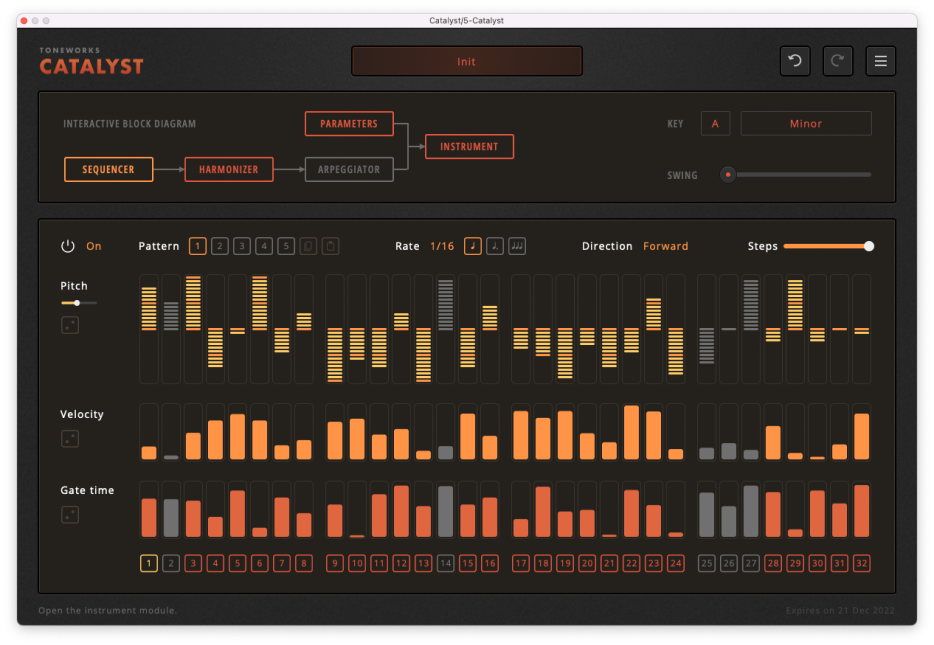Screen dimensions: 934x645
Task: Open the Minor scale selector
Action: click(x=805, y=123)
